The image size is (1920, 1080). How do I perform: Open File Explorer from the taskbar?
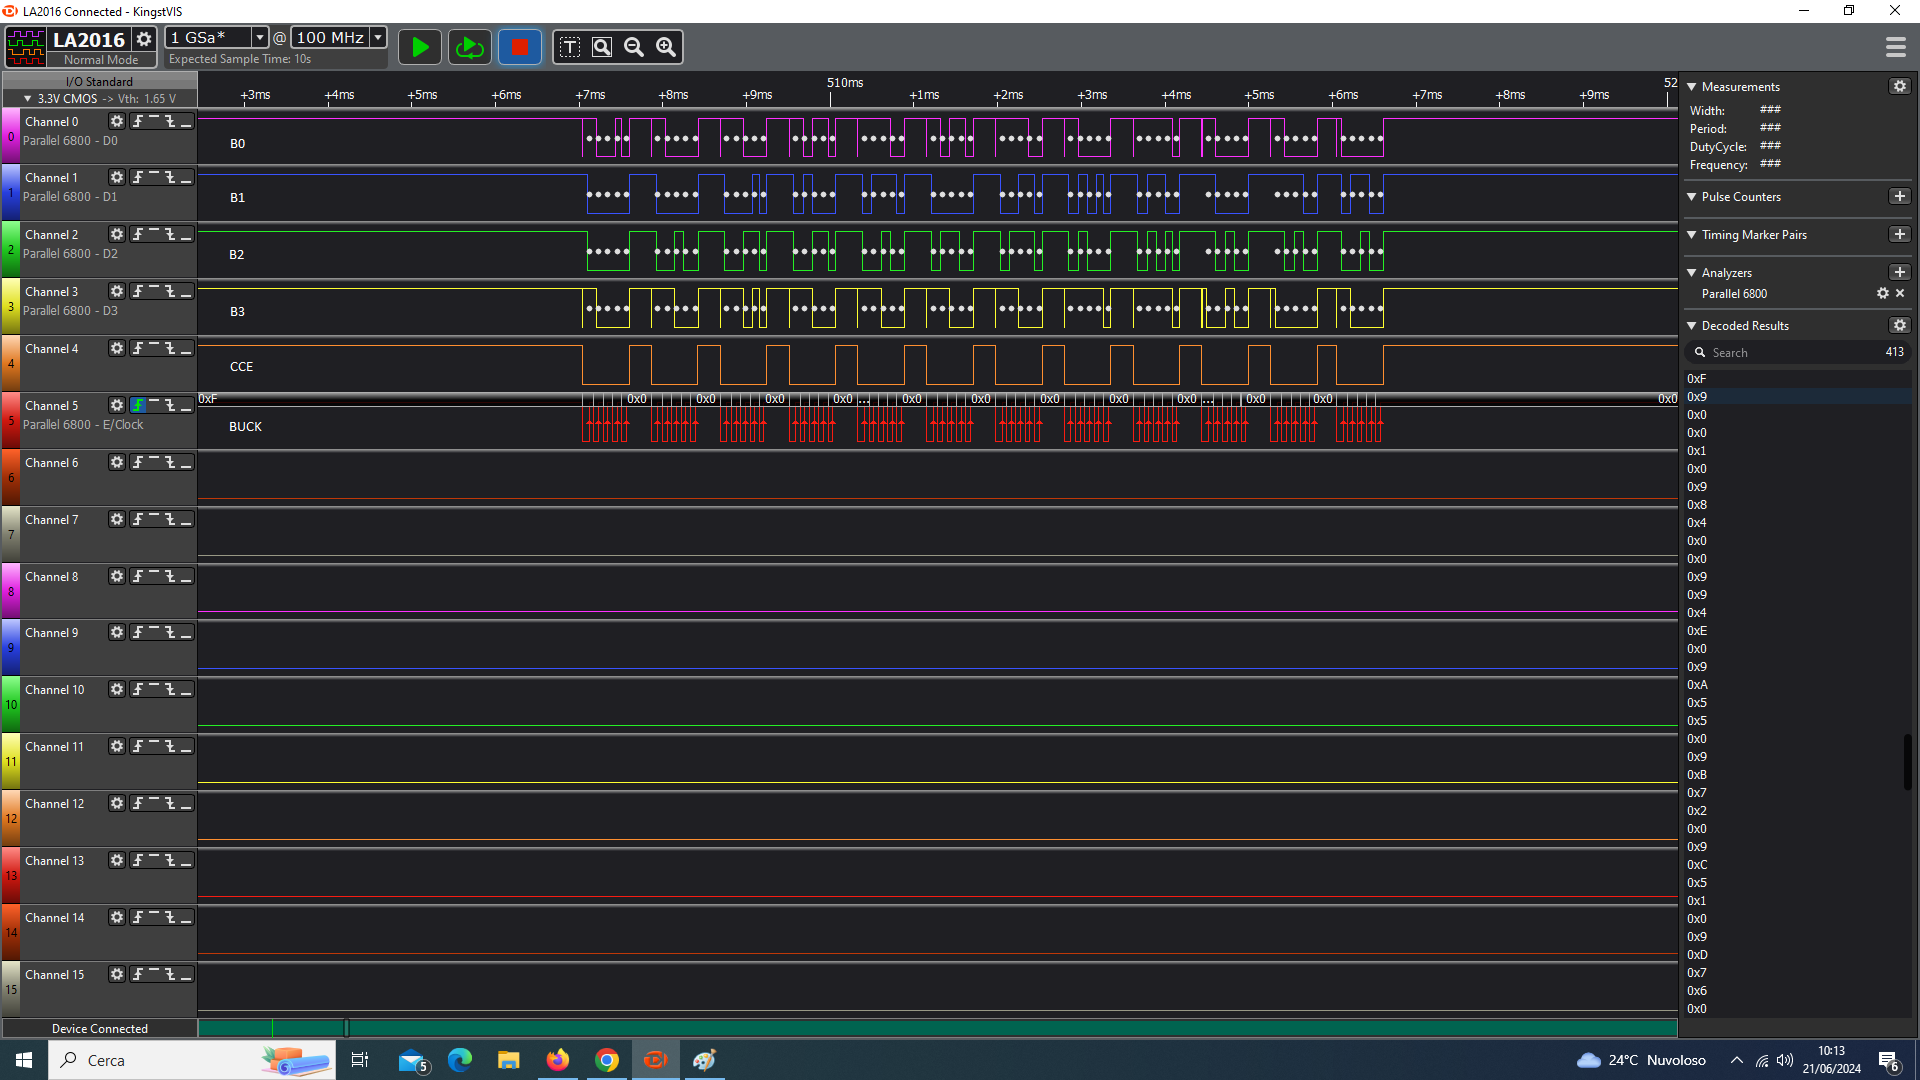tap(509, 1060)
